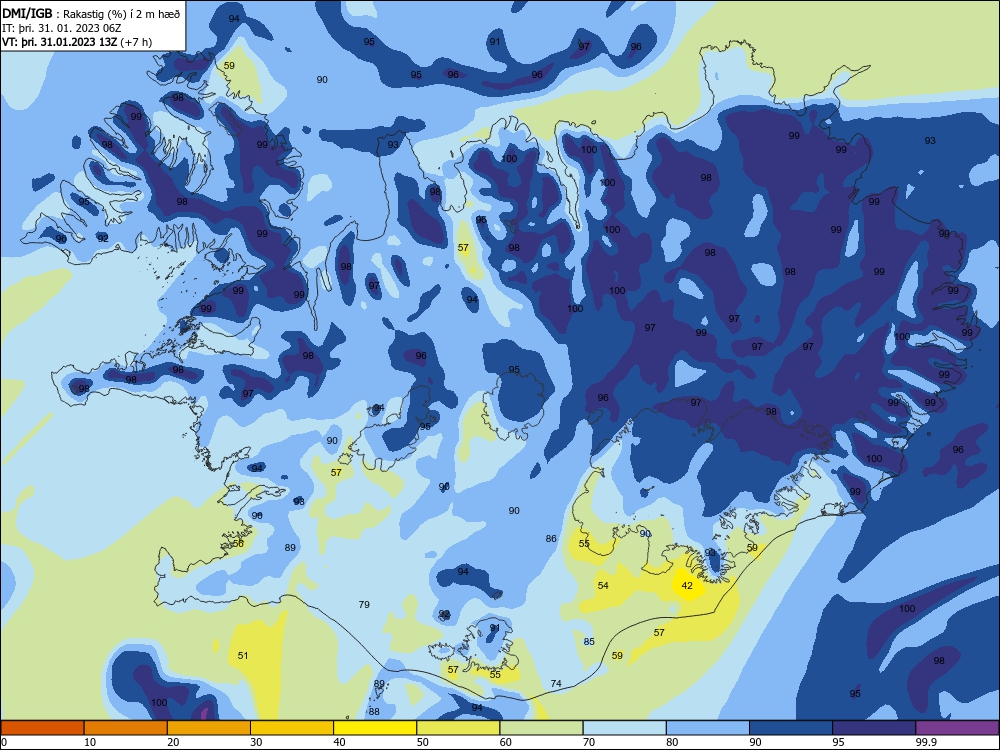The width and height of the screenshot is (1000, 750).
Task: Click the title 'DMI/IGB : Rakastig (%) í 2 m hæð'
Action: click(92, 13)
